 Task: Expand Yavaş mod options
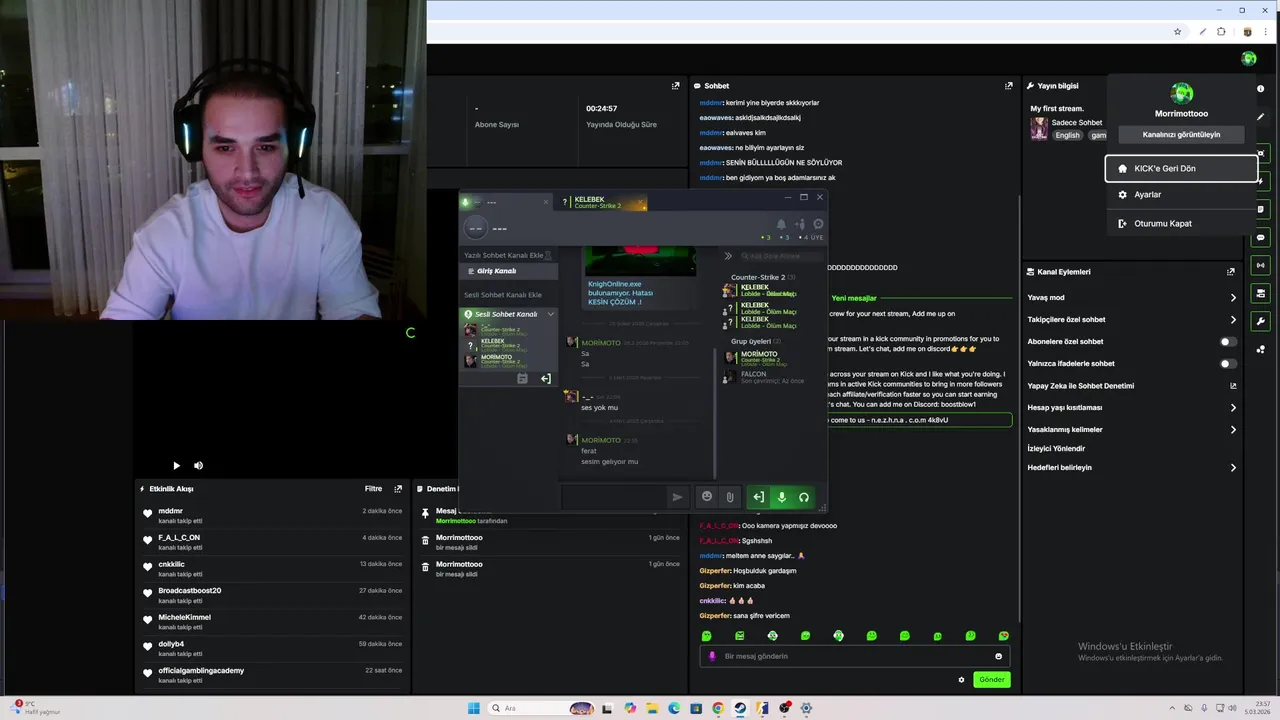pos(1233,298)
